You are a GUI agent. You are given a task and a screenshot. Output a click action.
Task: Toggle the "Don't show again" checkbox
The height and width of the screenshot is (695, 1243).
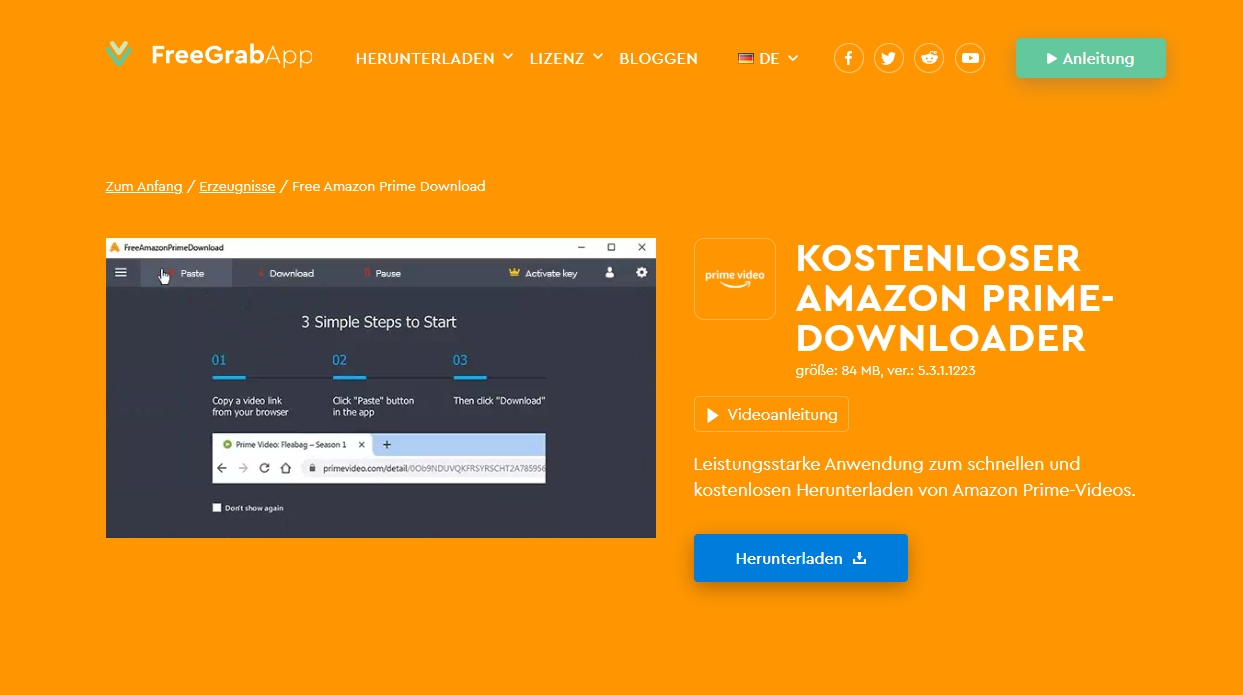coord(217,508)
